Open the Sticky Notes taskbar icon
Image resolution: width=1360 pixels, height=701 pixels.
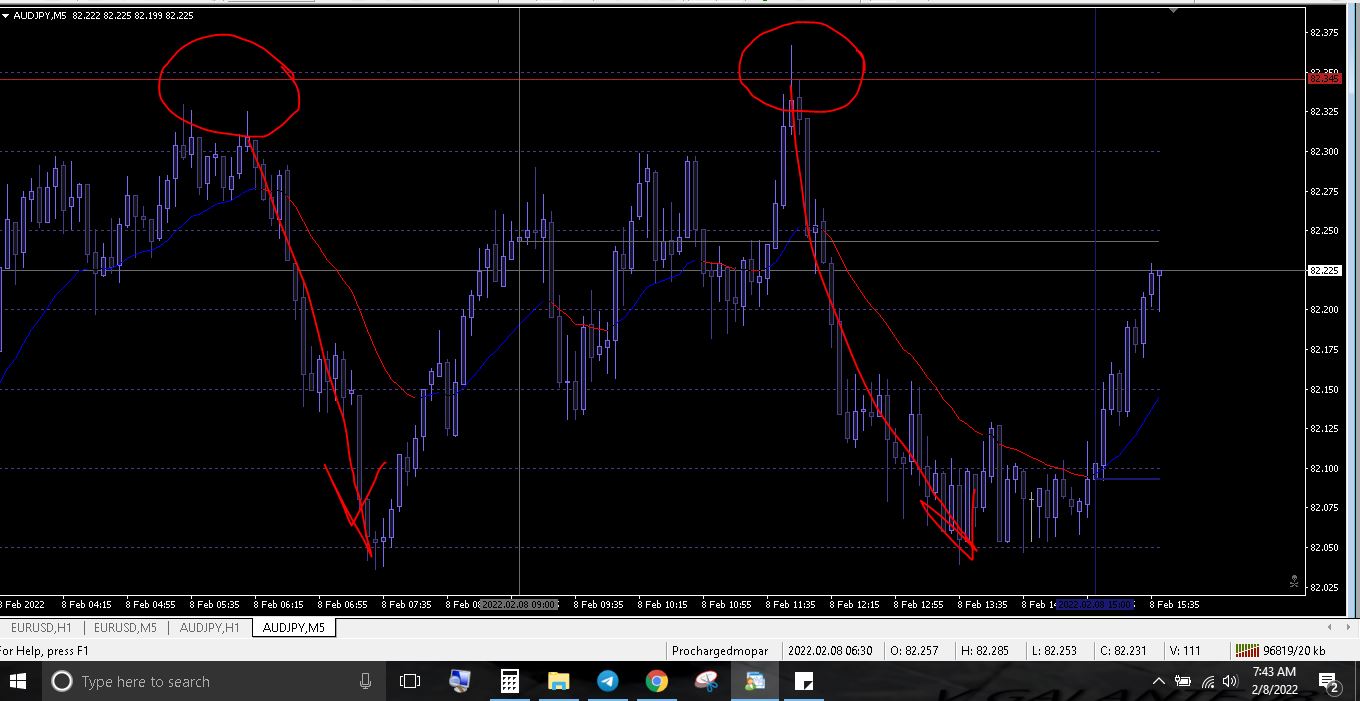tap(803, 681)
